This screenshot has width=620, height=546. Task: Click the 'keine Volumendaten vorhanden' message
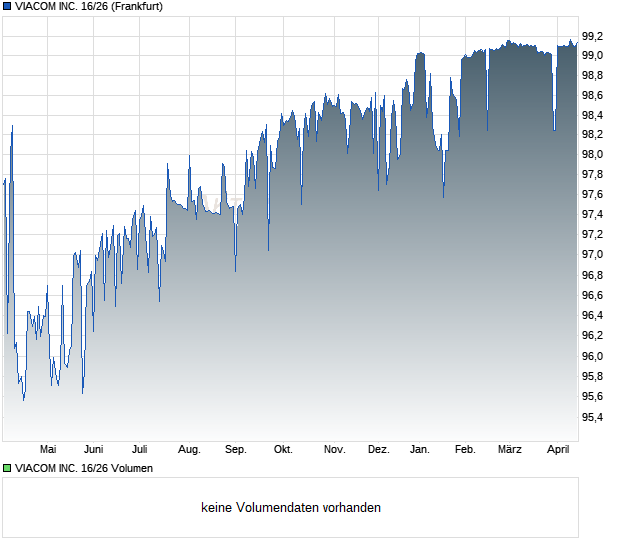point(291,508)
